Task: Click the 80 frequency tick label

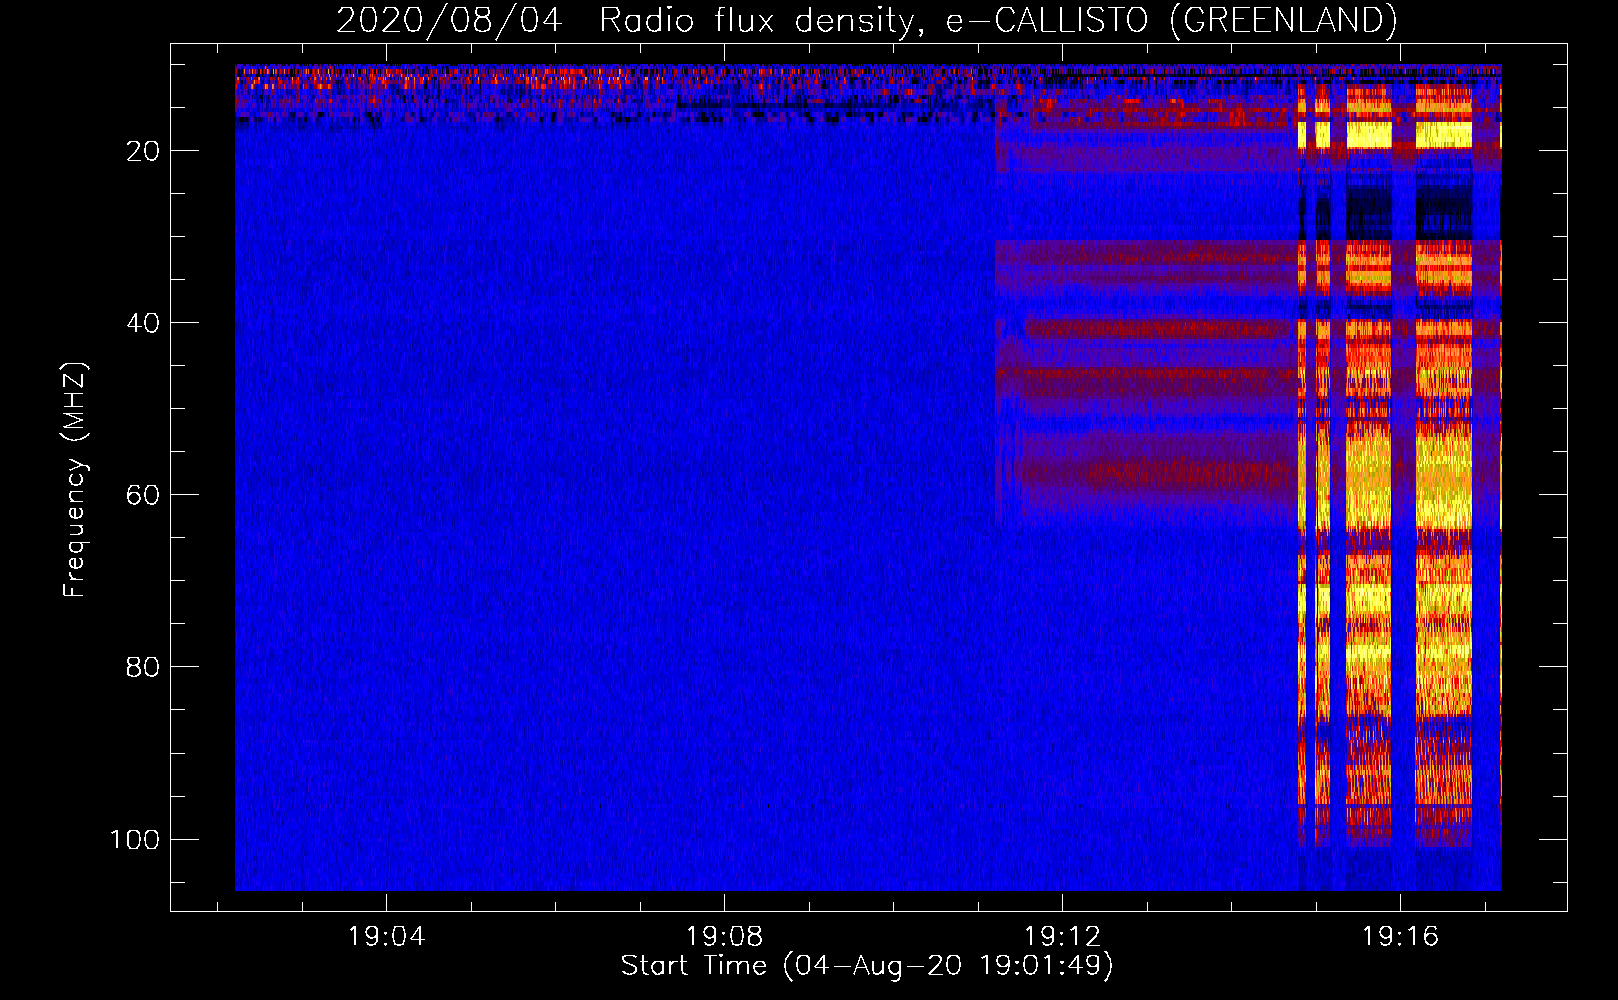Action: [x=143, y=667]
